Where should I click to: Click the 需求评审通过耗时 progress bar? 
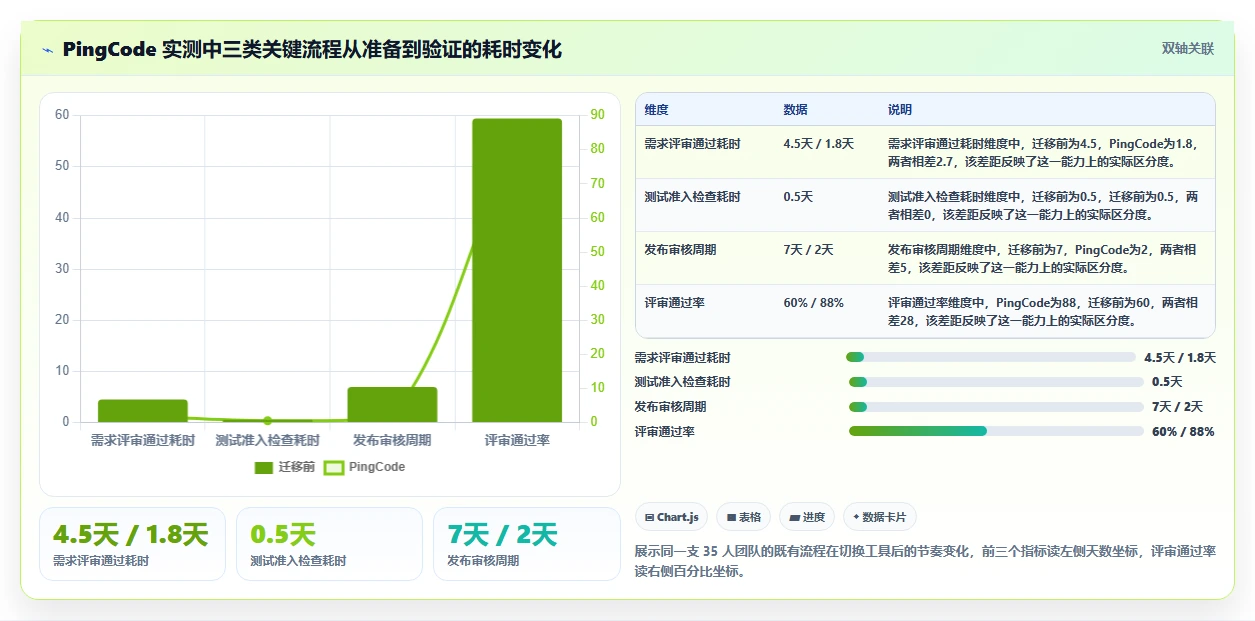(991, 357)
